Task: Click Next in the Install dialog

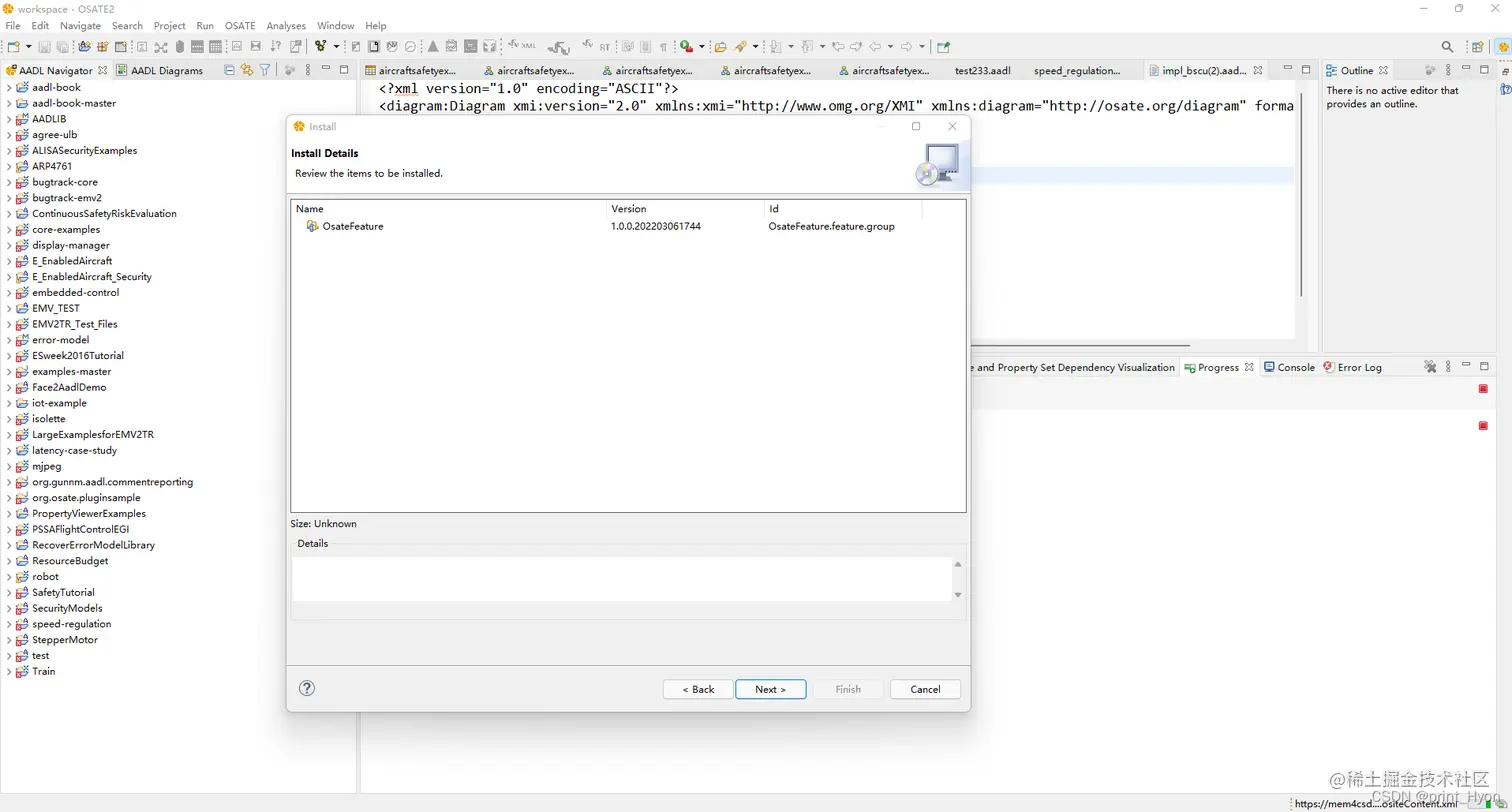Action: pos(770,689)
